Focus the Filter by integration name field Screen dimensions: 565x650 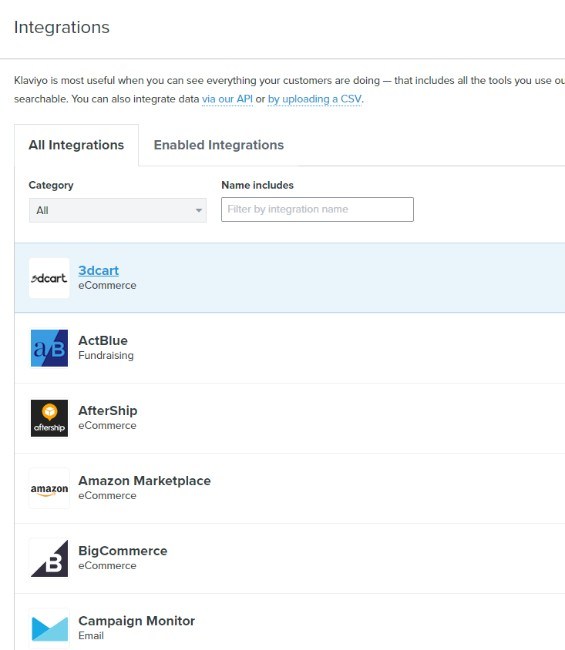317,209
